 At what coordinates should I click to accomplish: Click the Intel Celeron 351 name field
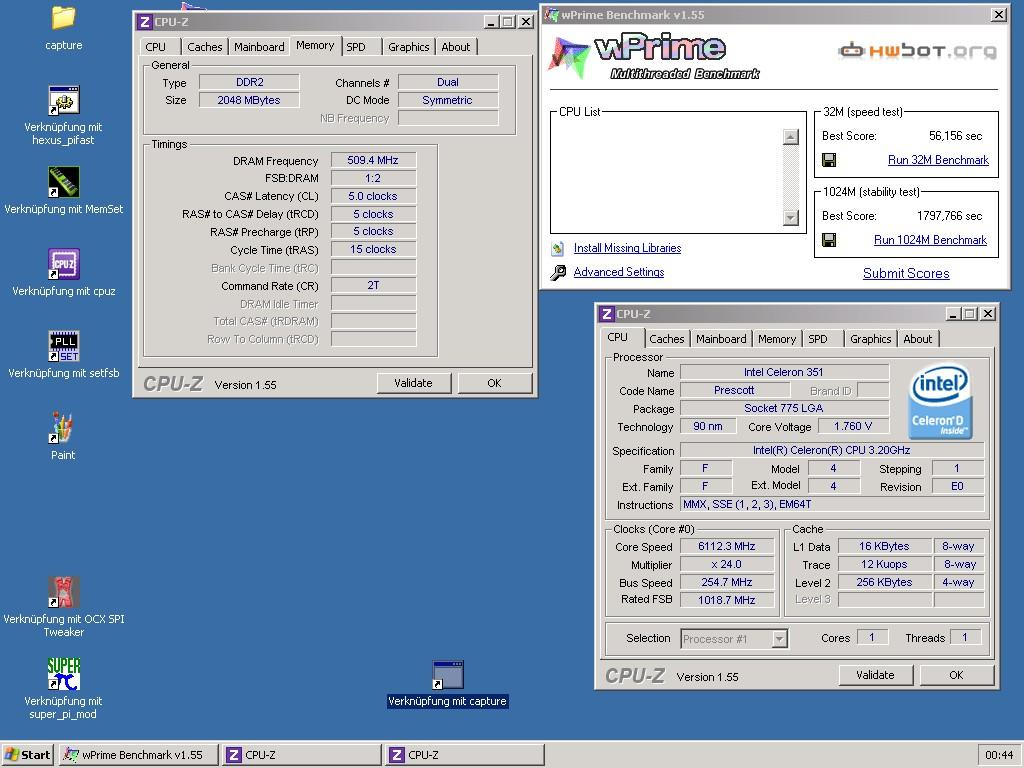coord(784,372)
